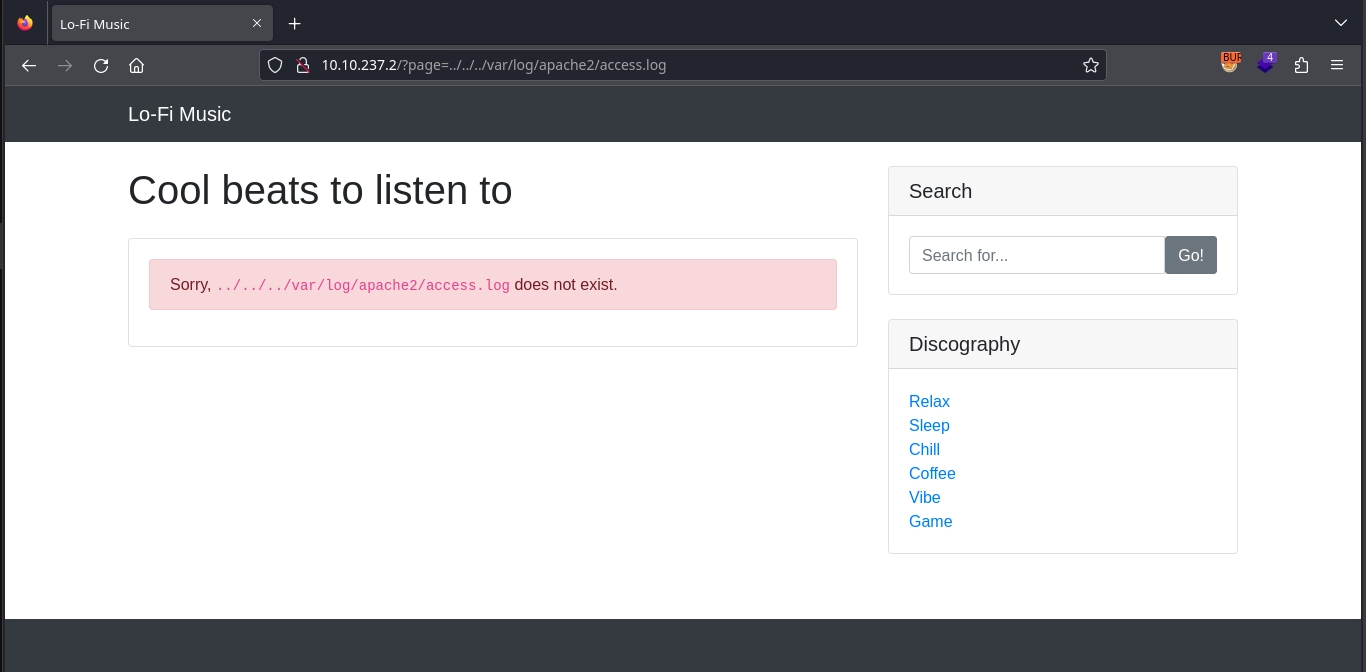Open the Extensions puzzle piece menu

tap(1301, 66)
